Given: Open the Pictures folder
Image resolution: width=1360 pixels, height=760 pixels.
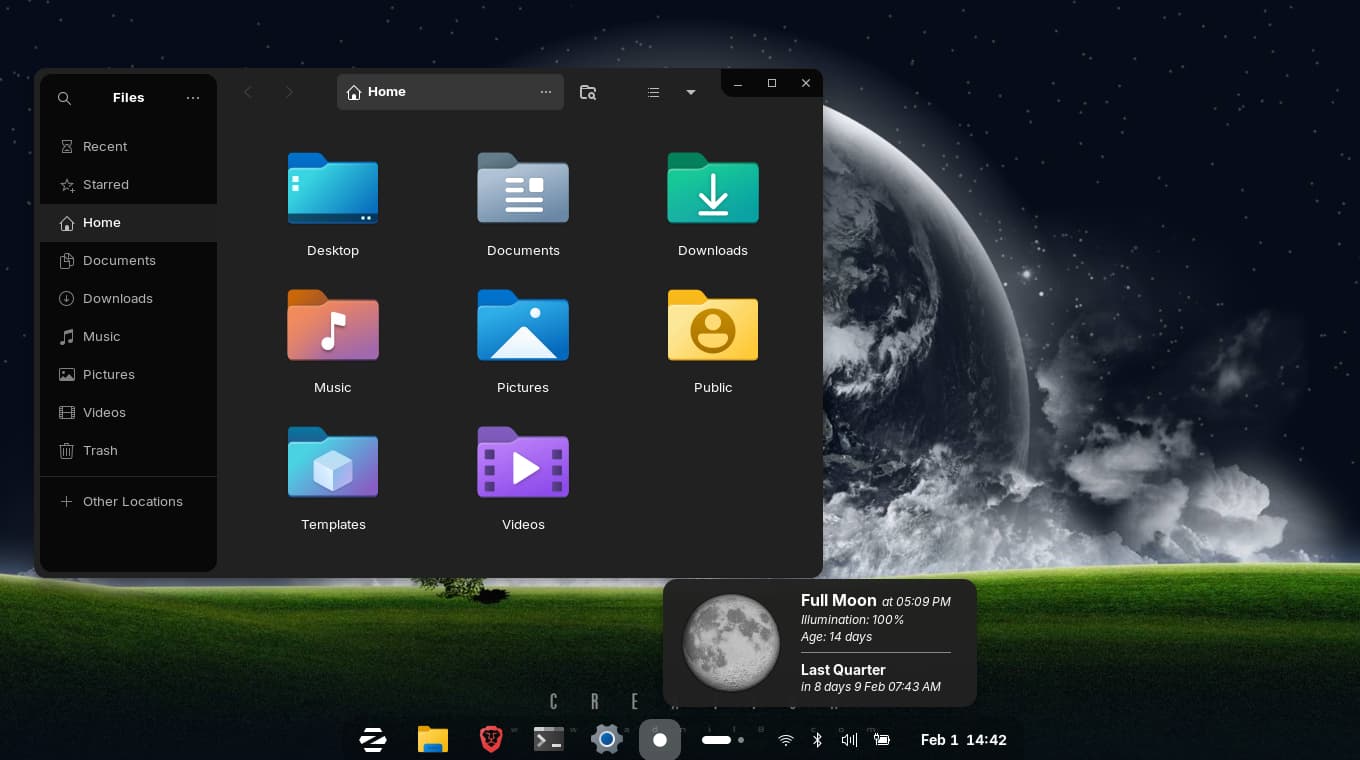Looking at the screenshot, I should point(522,326).
